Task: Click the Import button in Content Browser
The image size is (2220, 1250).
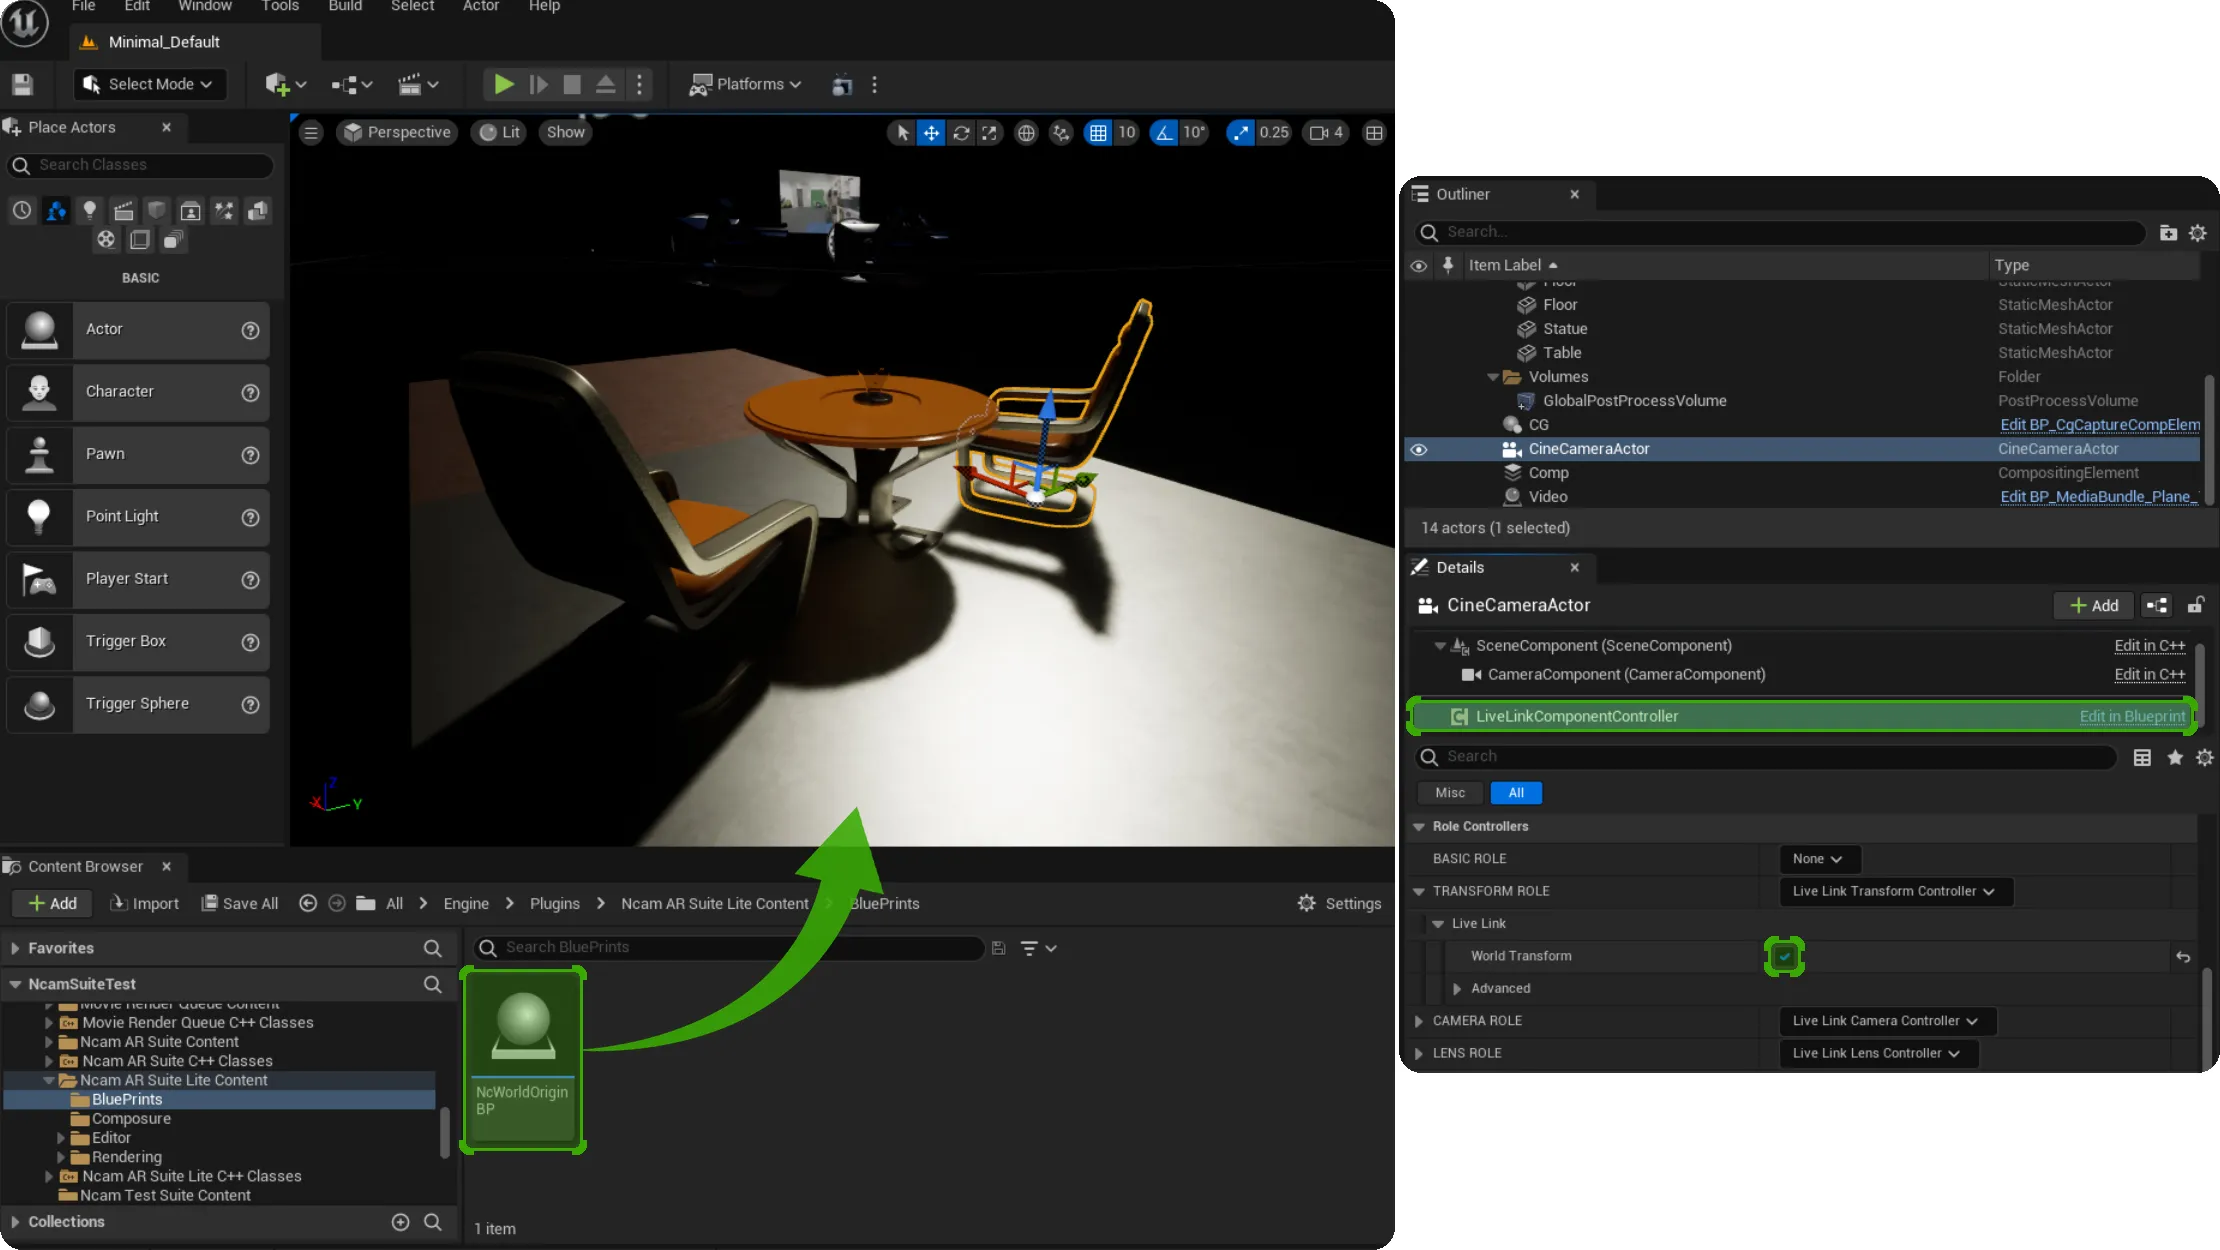Action: tap(144, 904)
